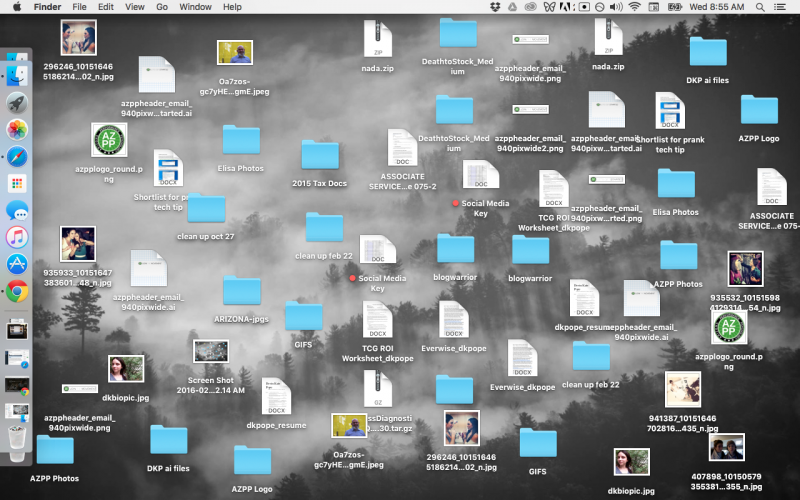This screenshot has height=500, width=800.
Task: Click the Dropbox menu bar icon
Action: tap(496, 7)
